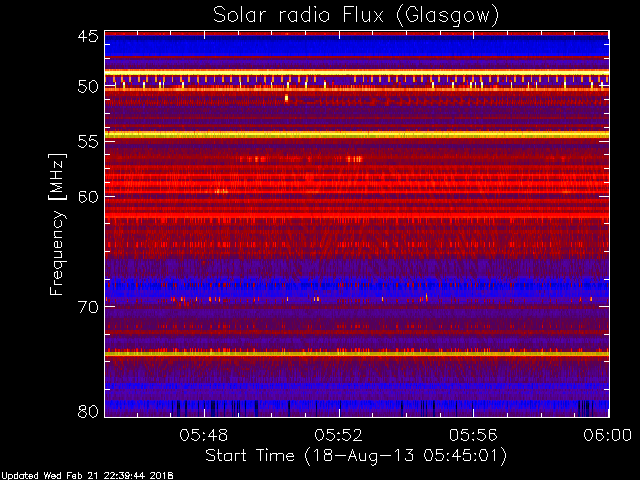Image resolution: width=640 pixels, height=480 pixels.
Task: Click the 'Solar radio Flux (Glasgow)' plot title
Action: [356, 16]
